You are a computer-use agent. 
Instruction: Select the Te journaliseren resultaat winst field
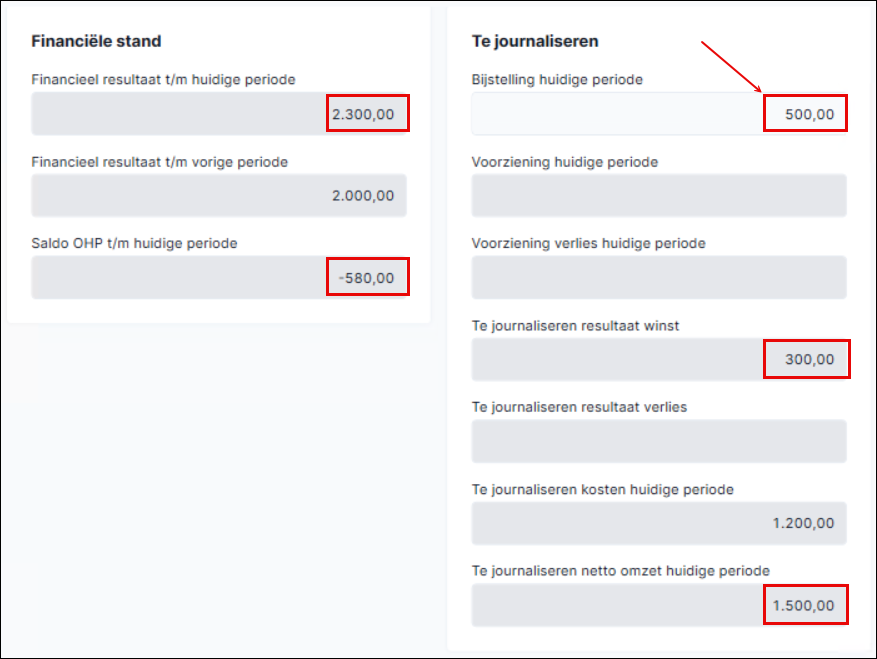click(659, 359)
